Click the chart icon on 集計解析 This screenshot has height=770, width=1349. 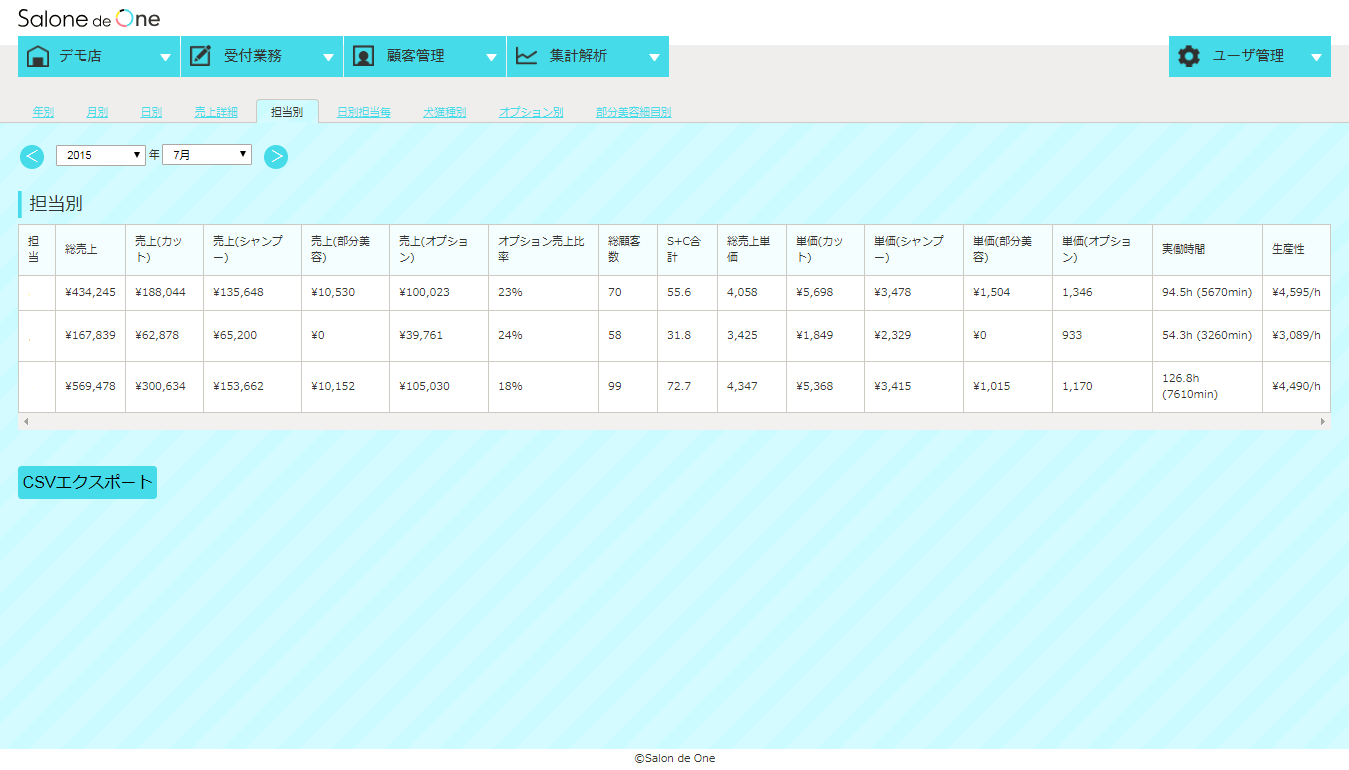click(526, 56)
